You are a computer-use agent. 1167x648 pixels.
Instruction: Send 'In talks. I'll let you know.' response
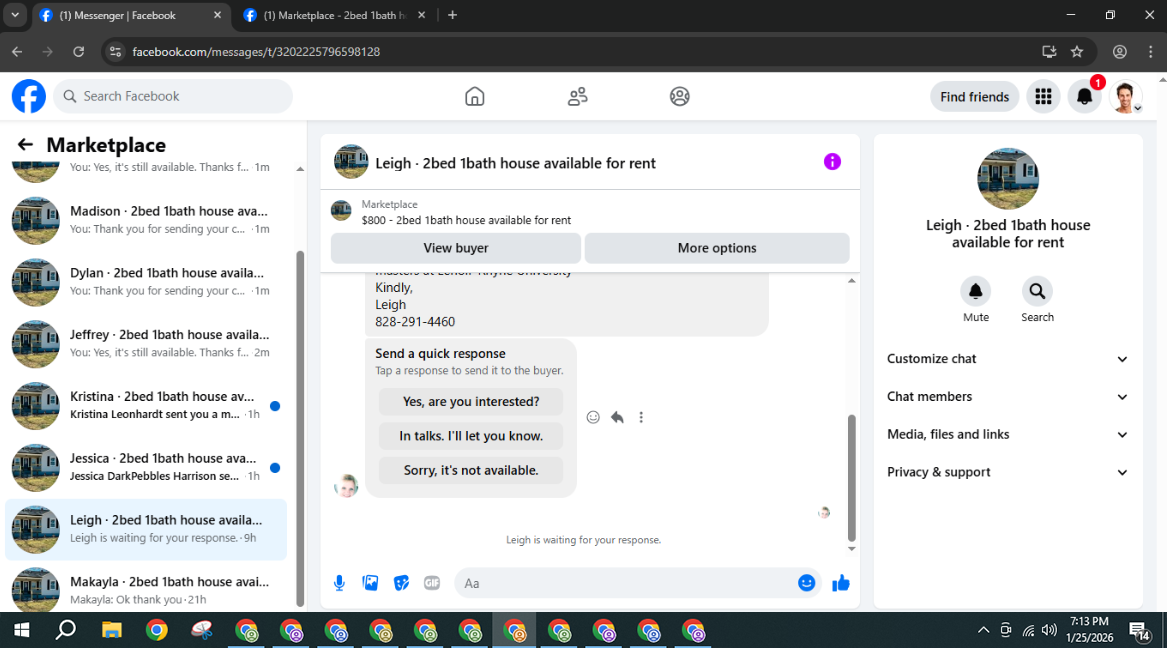[471, 436]
